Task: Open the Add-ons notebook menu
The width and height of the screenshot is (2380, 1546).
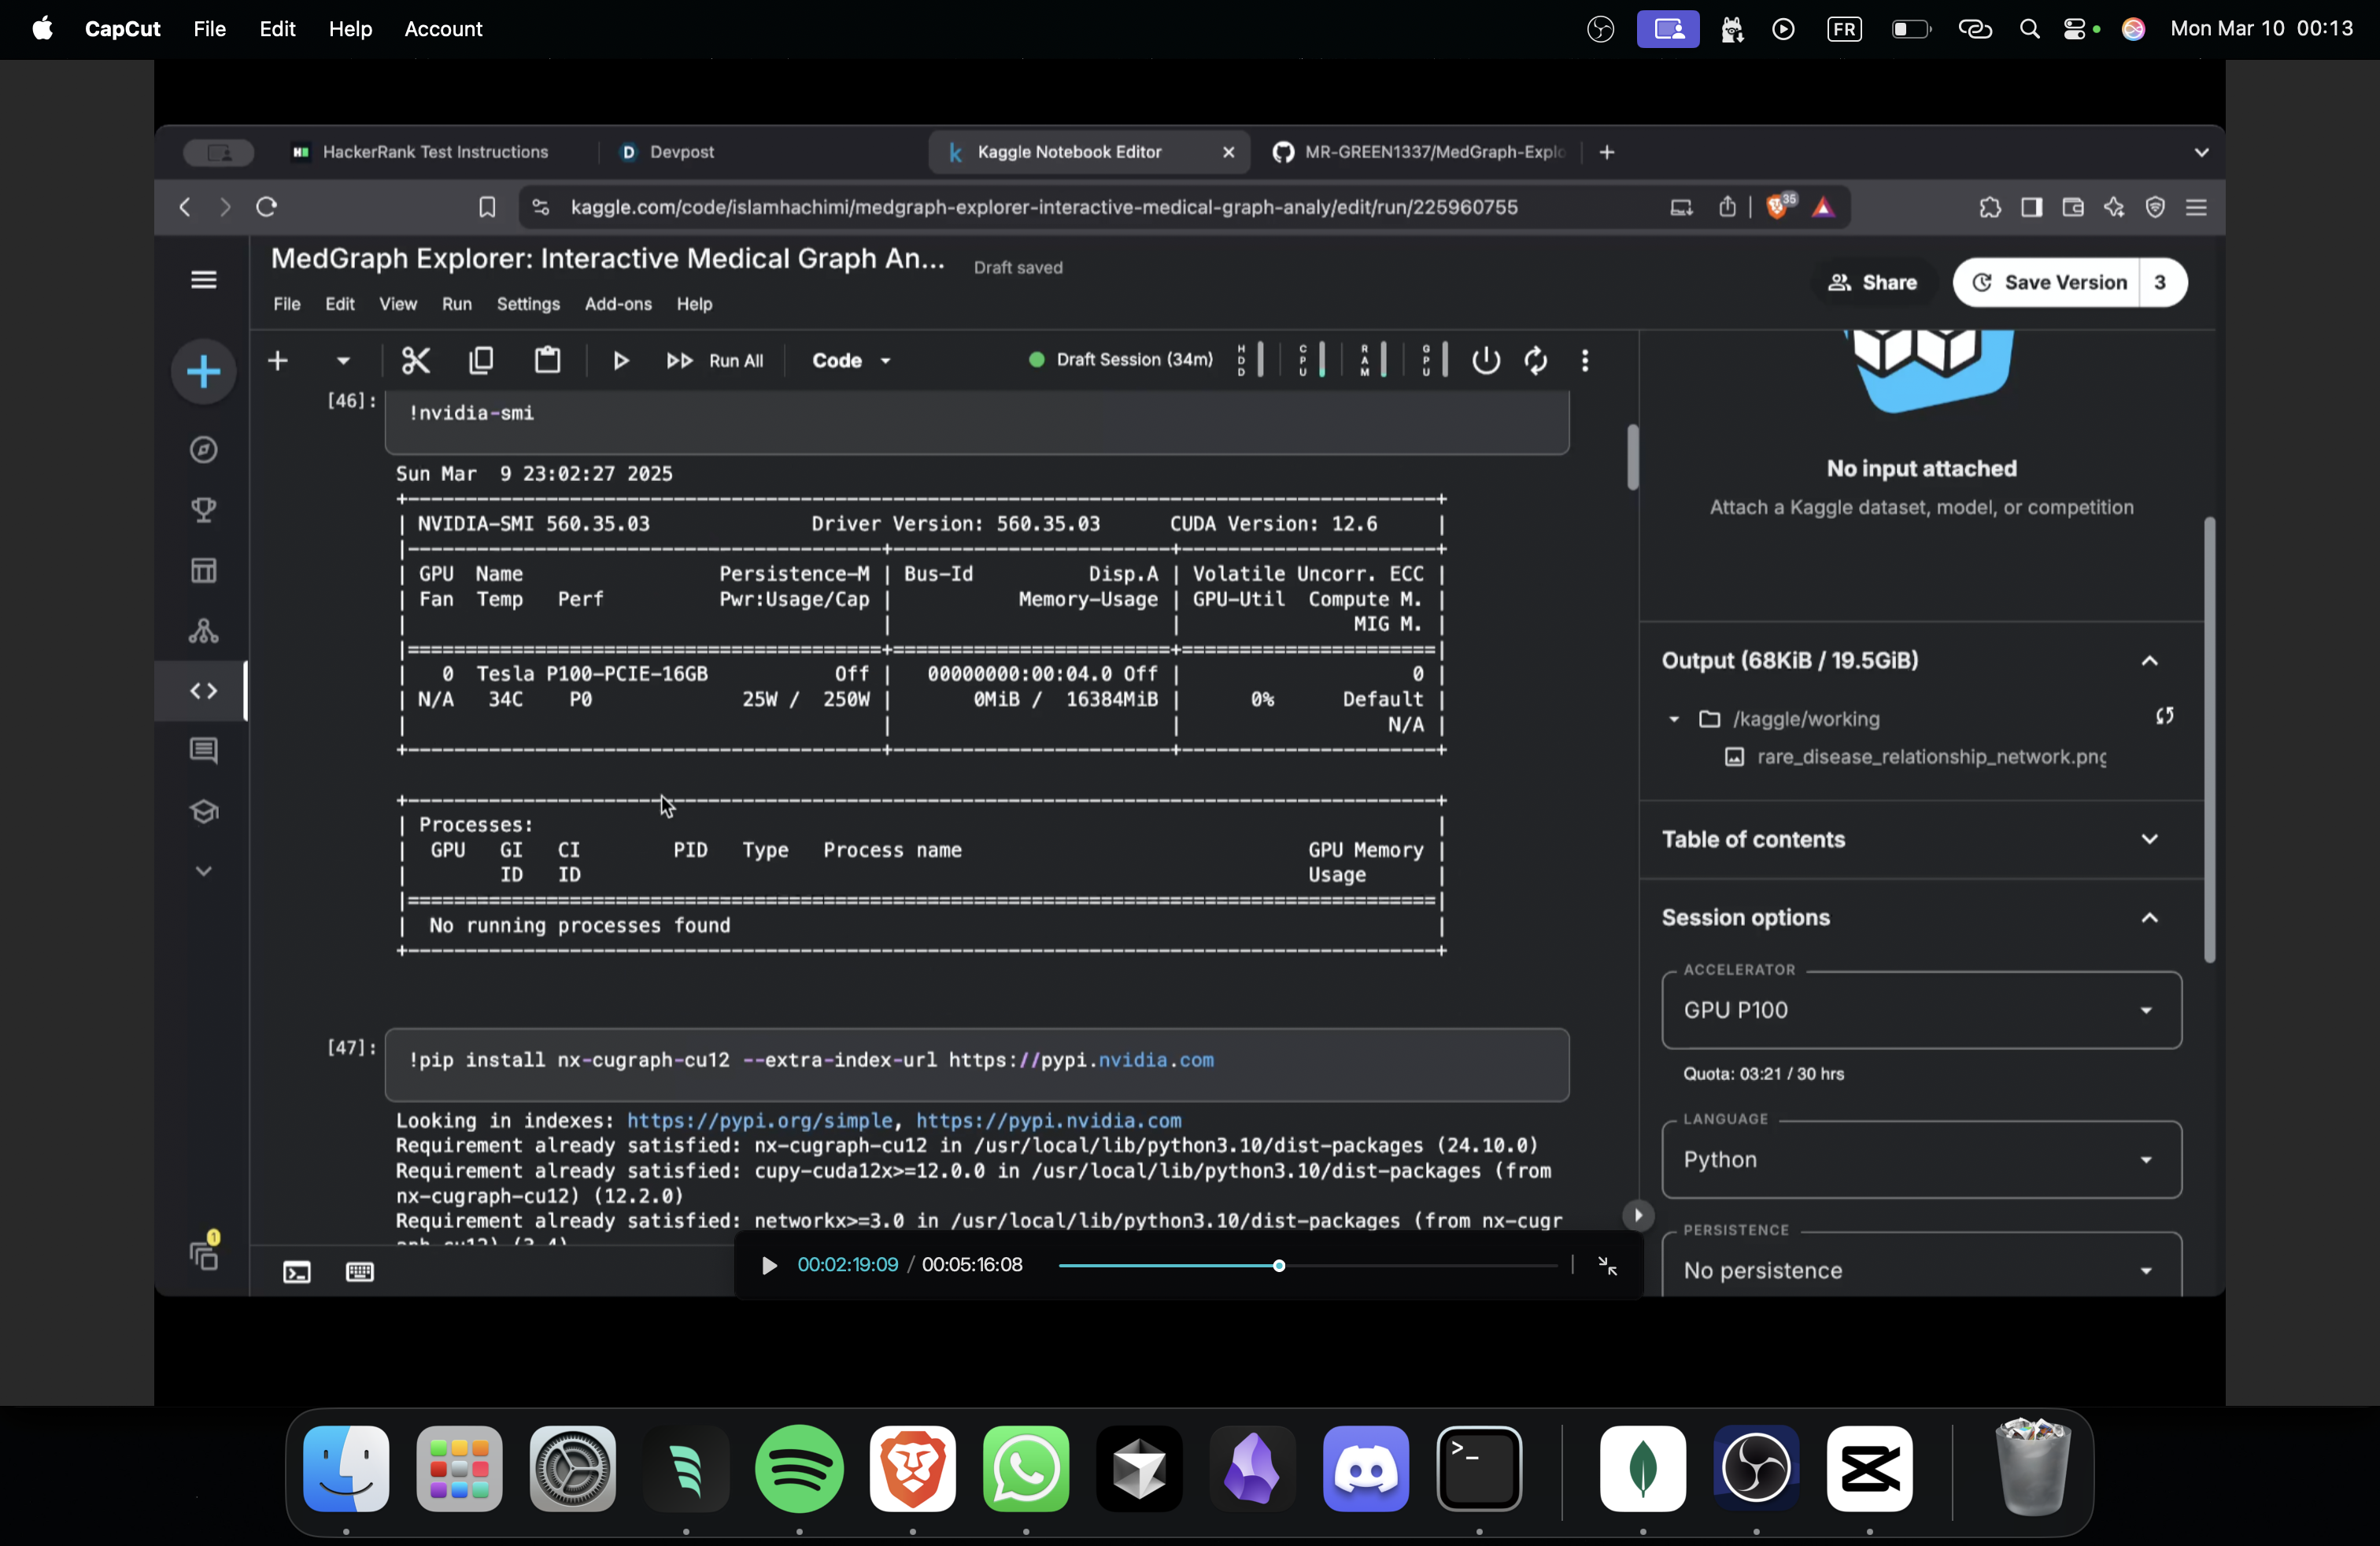Action: pos(617,304)
